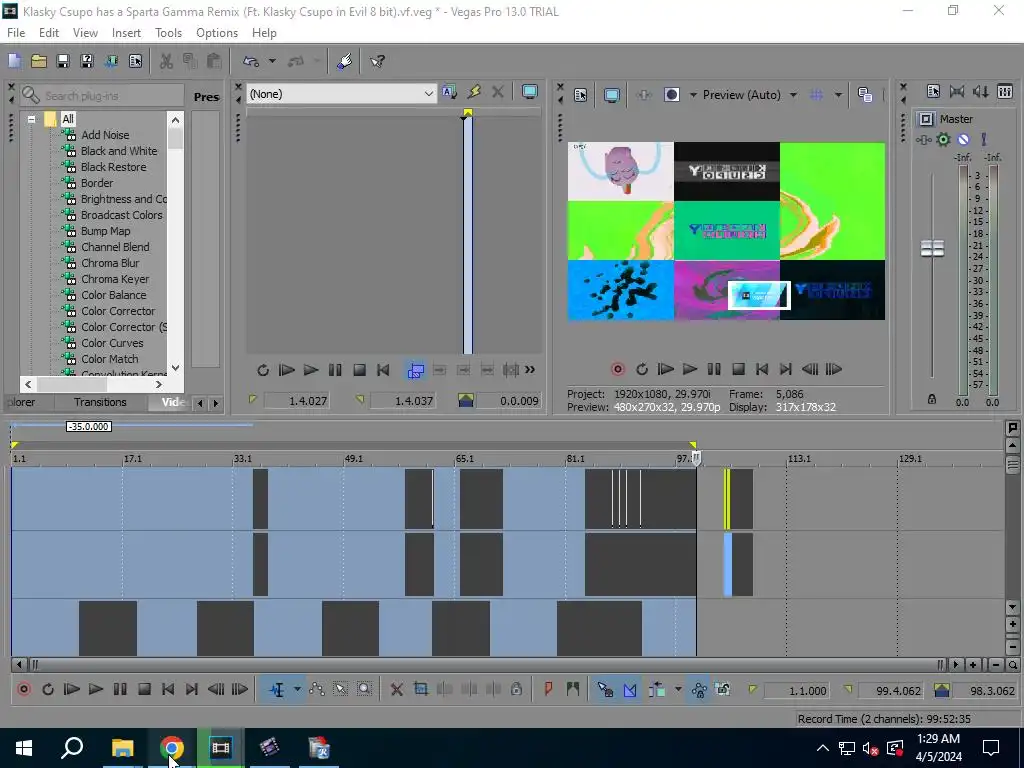Click the Trim icon on timeline toolbar
Image resolution: width=1024 pixels, height=768 pixels.
pos(421,690)
